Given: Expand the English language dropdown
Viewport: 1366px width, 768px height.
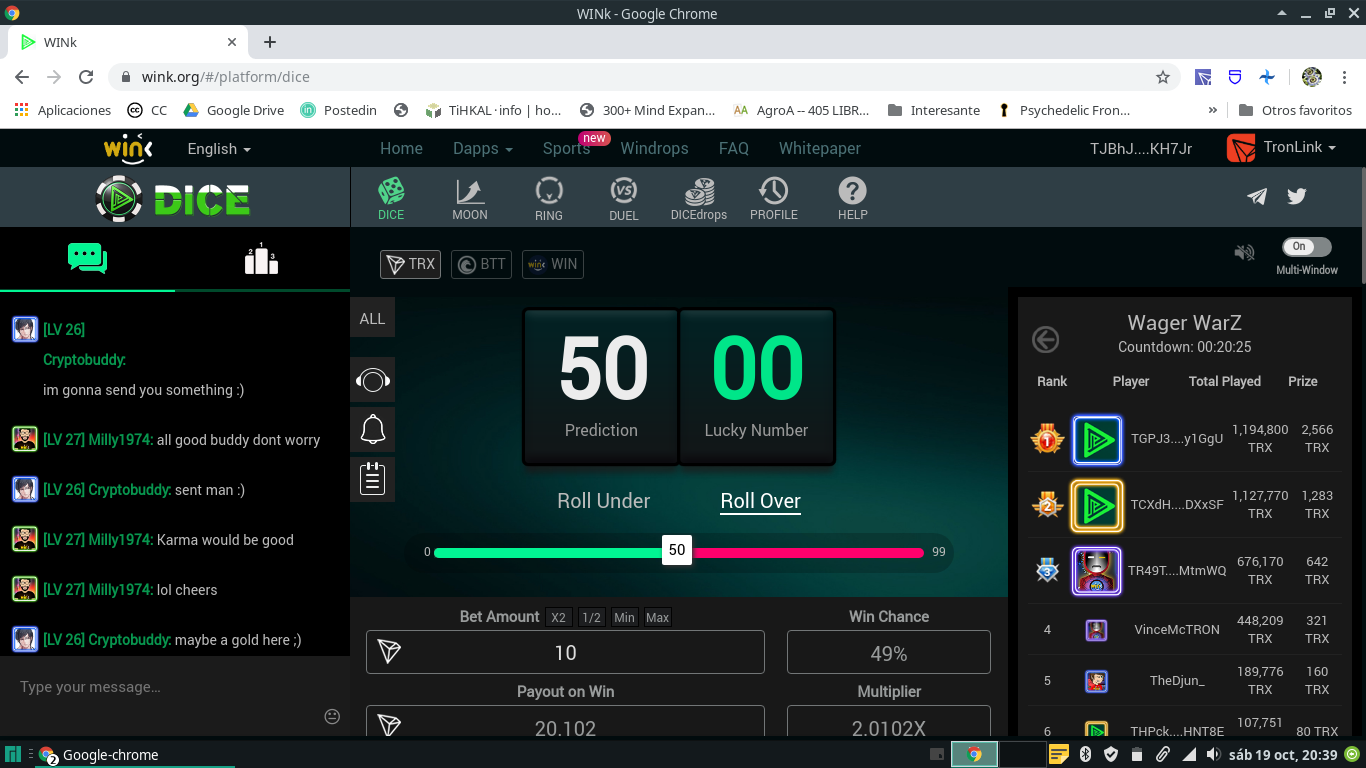Looking at the screenshot, I should (x=219, y=149).
